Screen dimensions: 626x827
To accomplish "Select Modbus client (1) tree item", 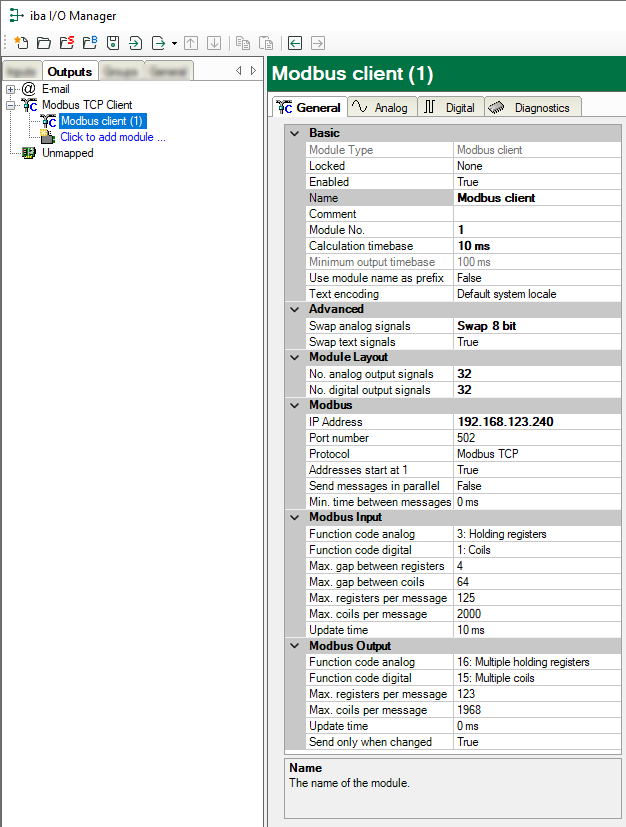I will coord(102,121).
